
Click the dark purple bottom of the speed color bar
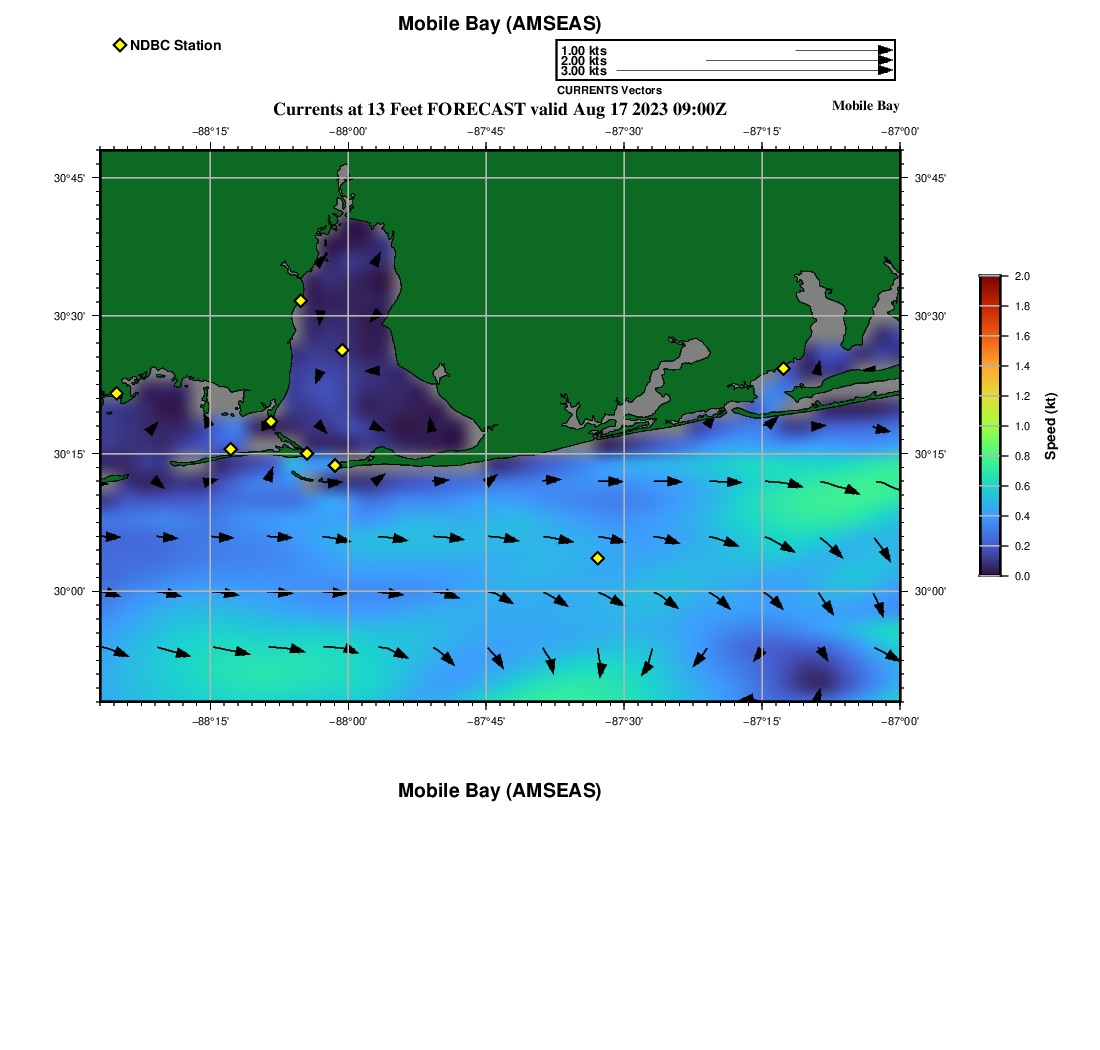click(990, 571)
